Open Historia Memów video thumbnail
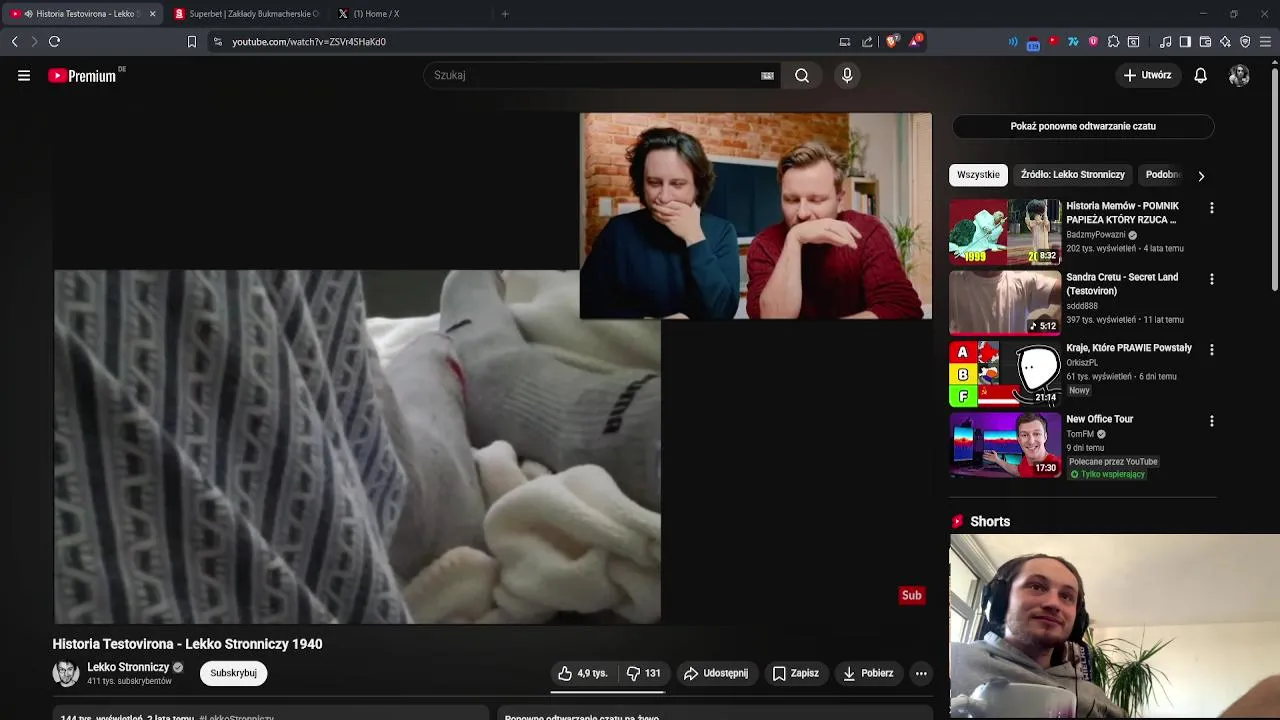 coord(1005,232)
